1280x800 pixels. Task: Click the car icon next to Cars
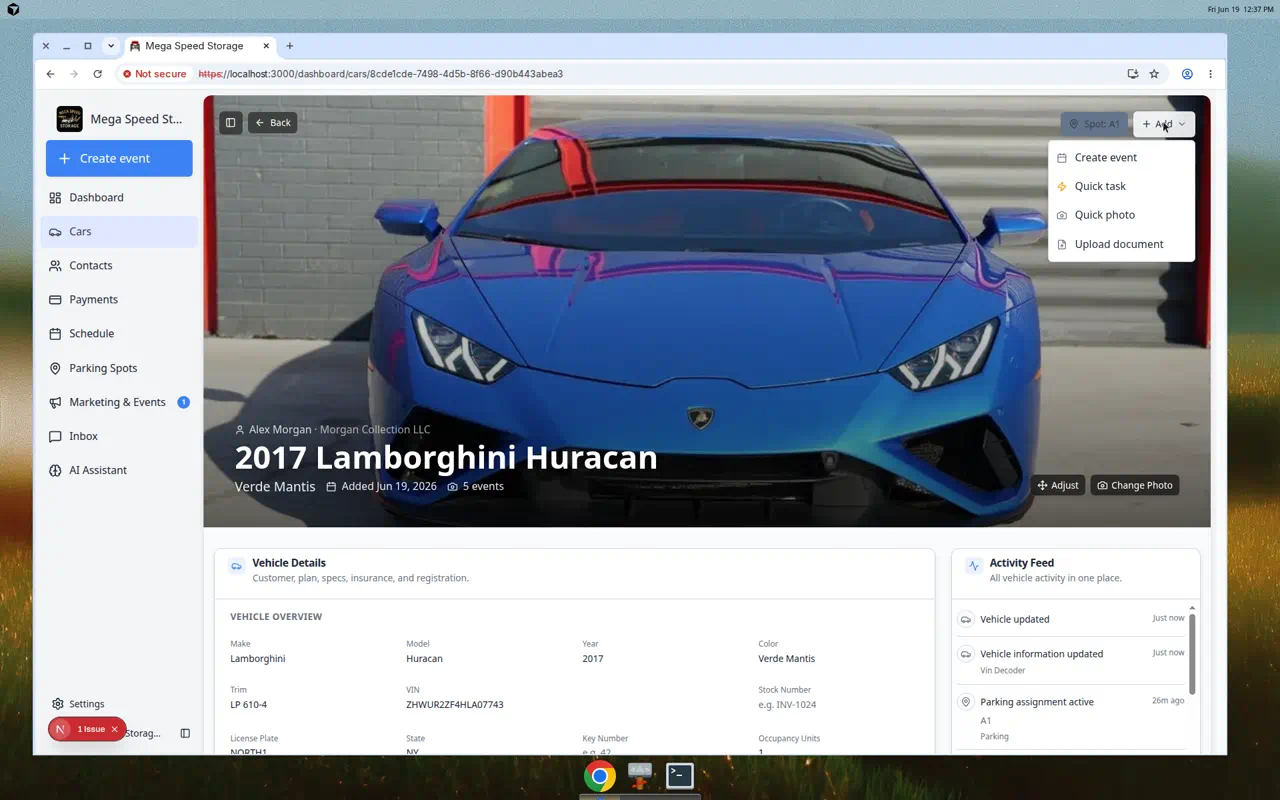coord(55,231)
